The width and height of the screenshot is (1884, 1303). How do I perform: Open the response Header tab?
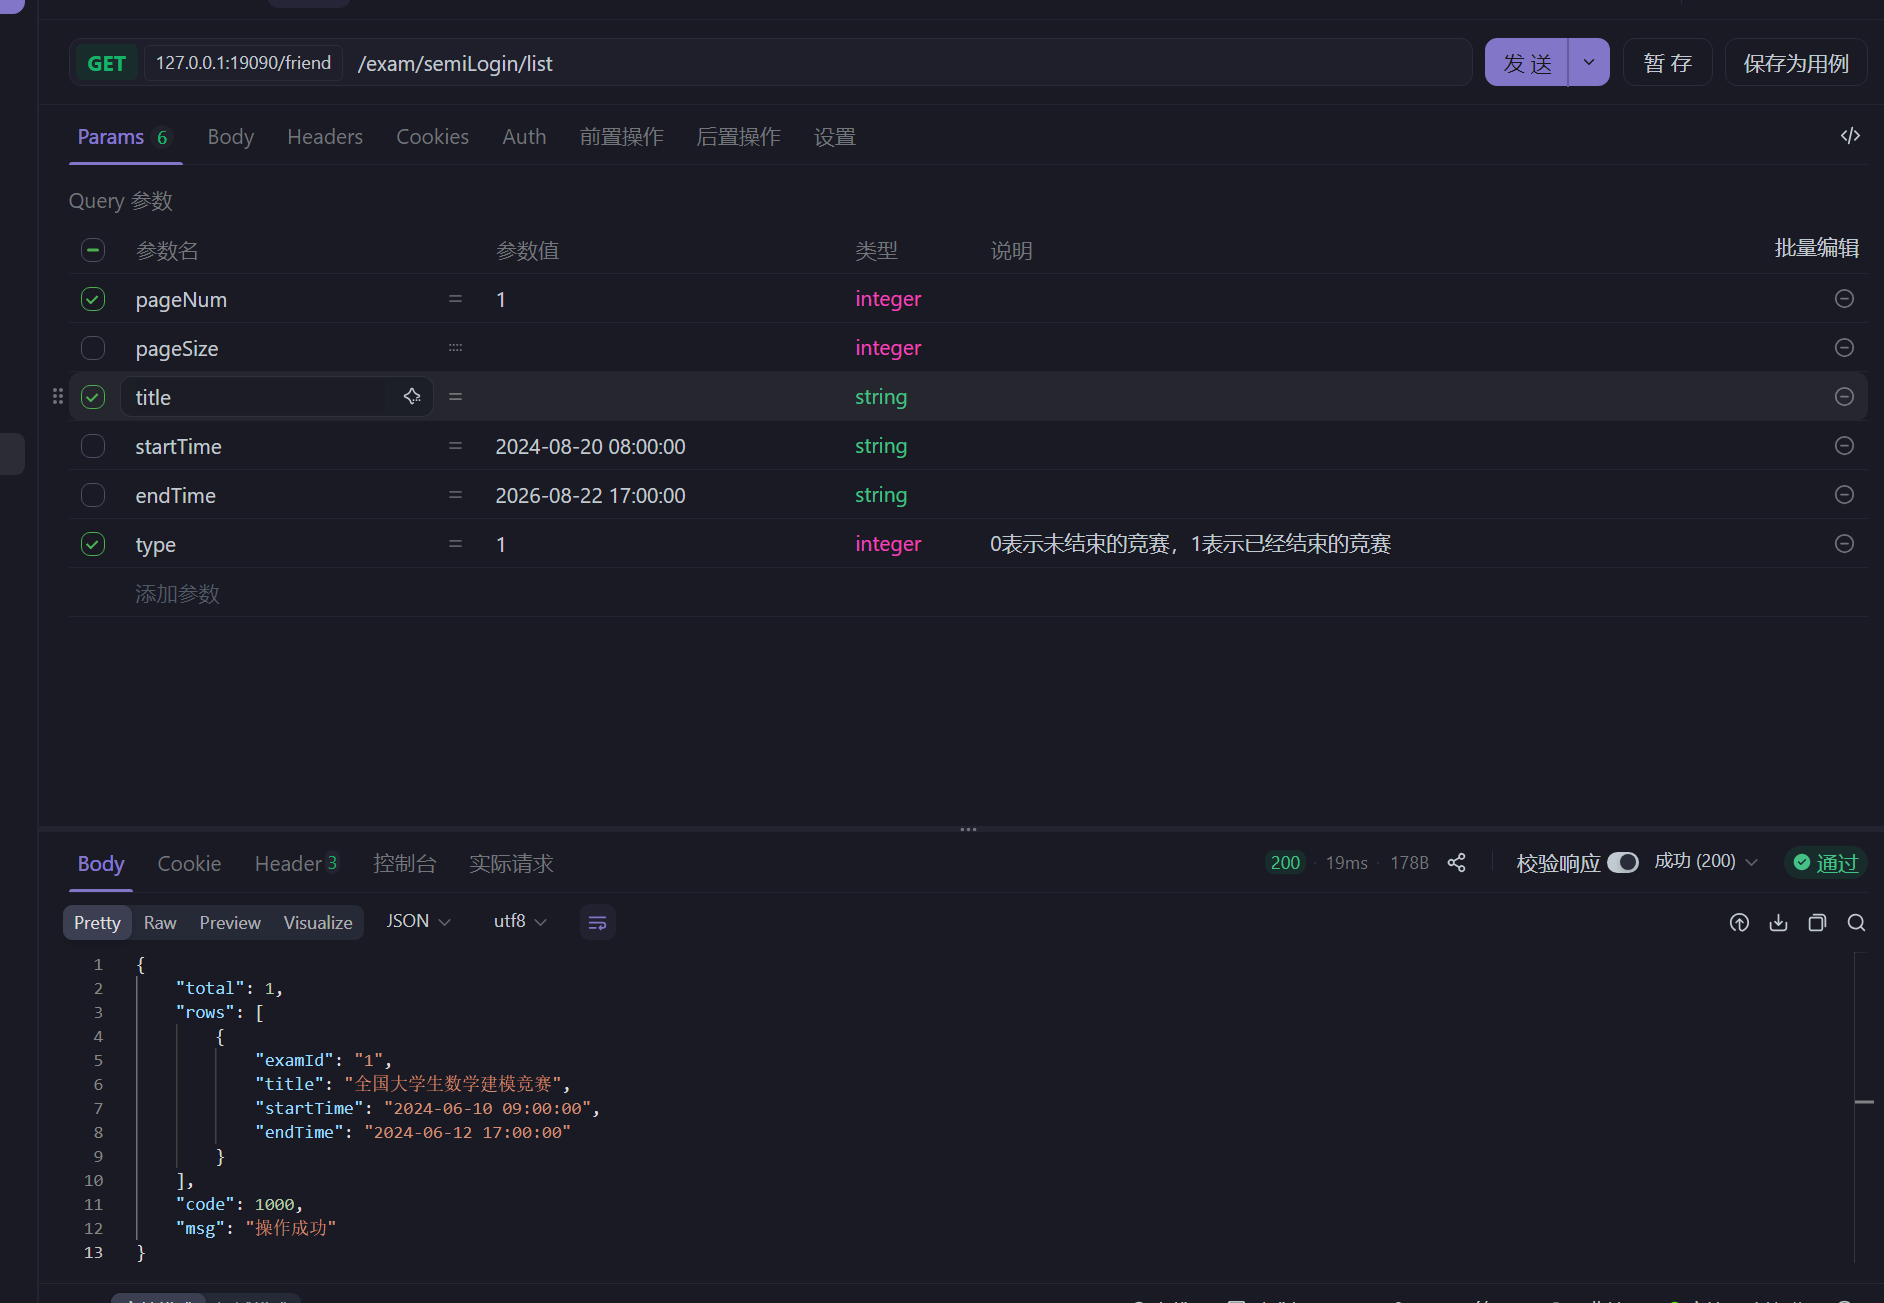(x=296, y=864)
